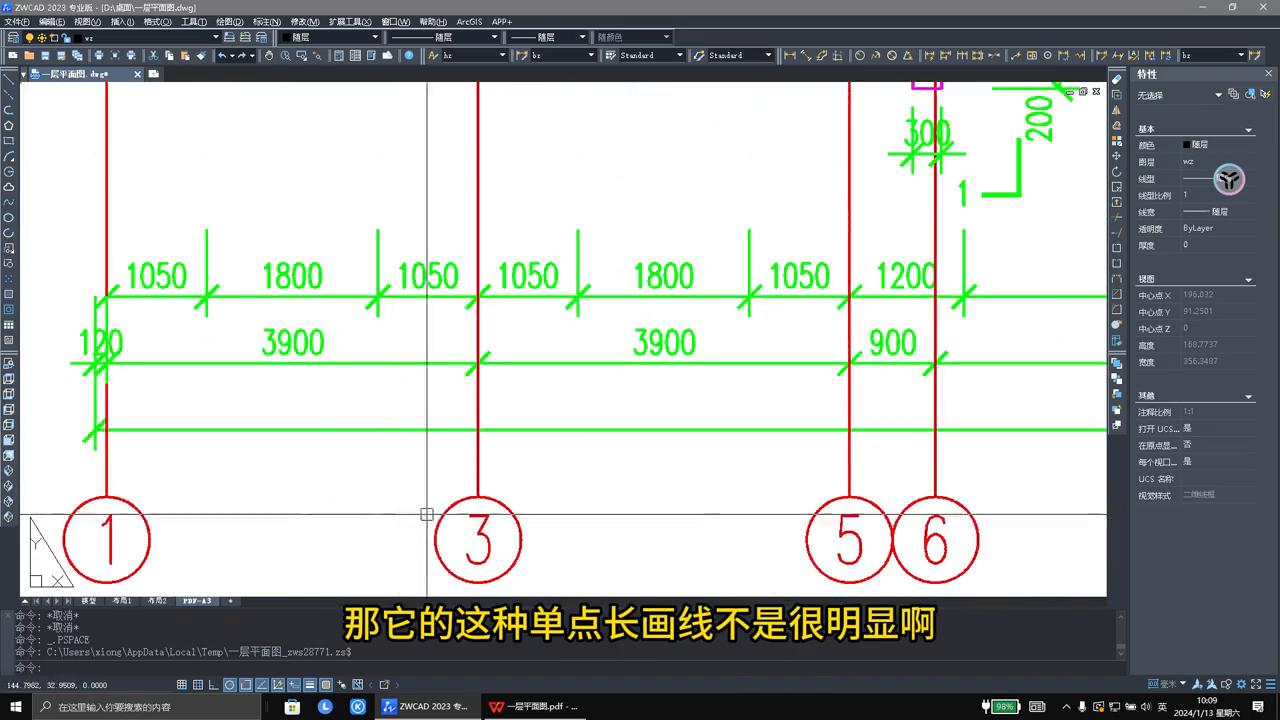Image resolution: width=1280 pixels, height=720 pixels.
Task: Click the Print icon
Action: click(99, 55)
